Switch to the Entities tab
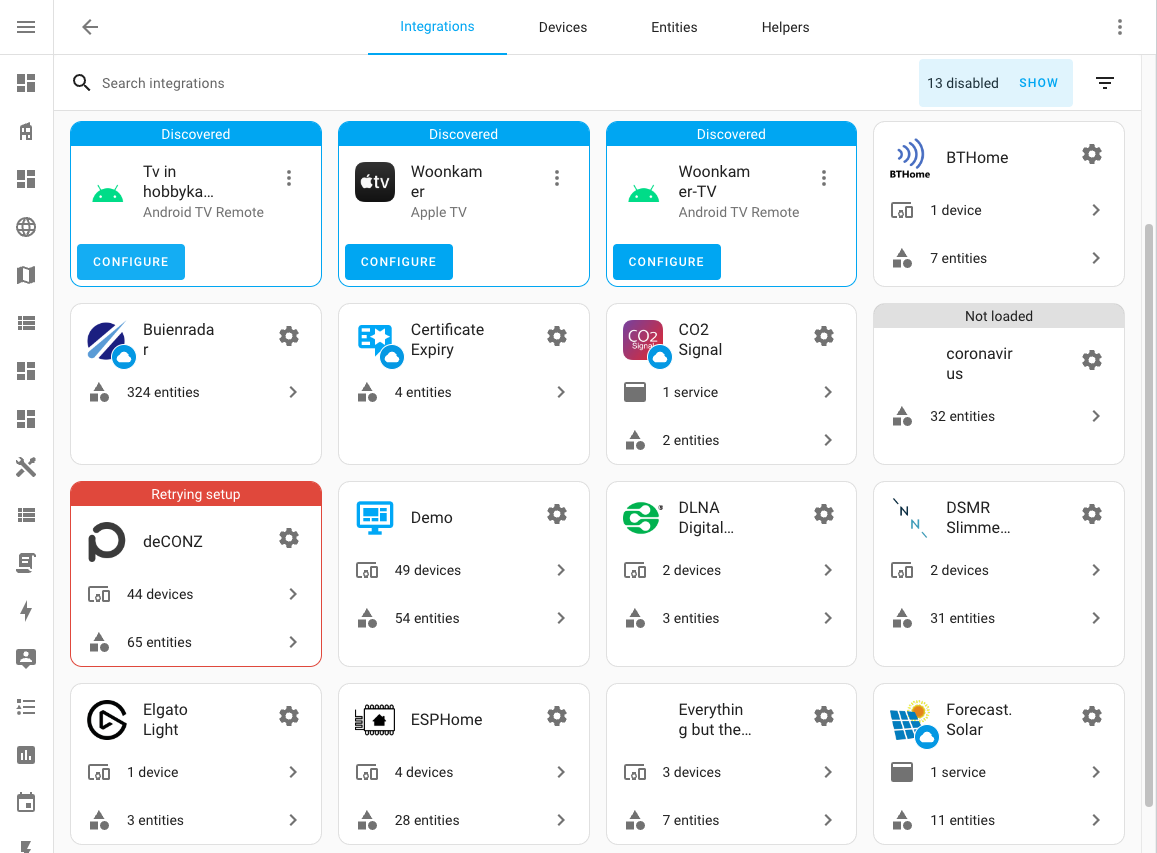Viewport: 1157px width, 853px height. tap(674, 27)
